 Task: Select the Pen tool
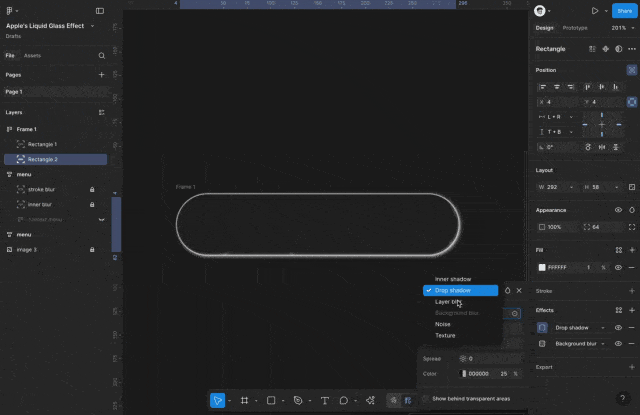tap(298, 400)
